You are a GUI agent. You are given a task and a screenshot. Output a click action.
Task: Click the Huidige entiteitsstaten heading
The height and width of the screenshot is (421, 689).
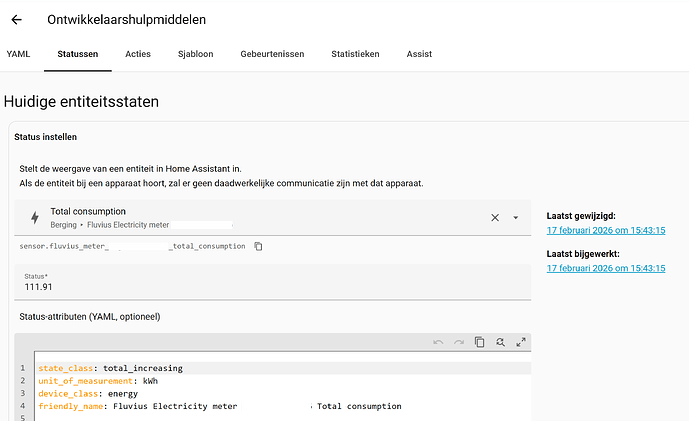point(81,102)
